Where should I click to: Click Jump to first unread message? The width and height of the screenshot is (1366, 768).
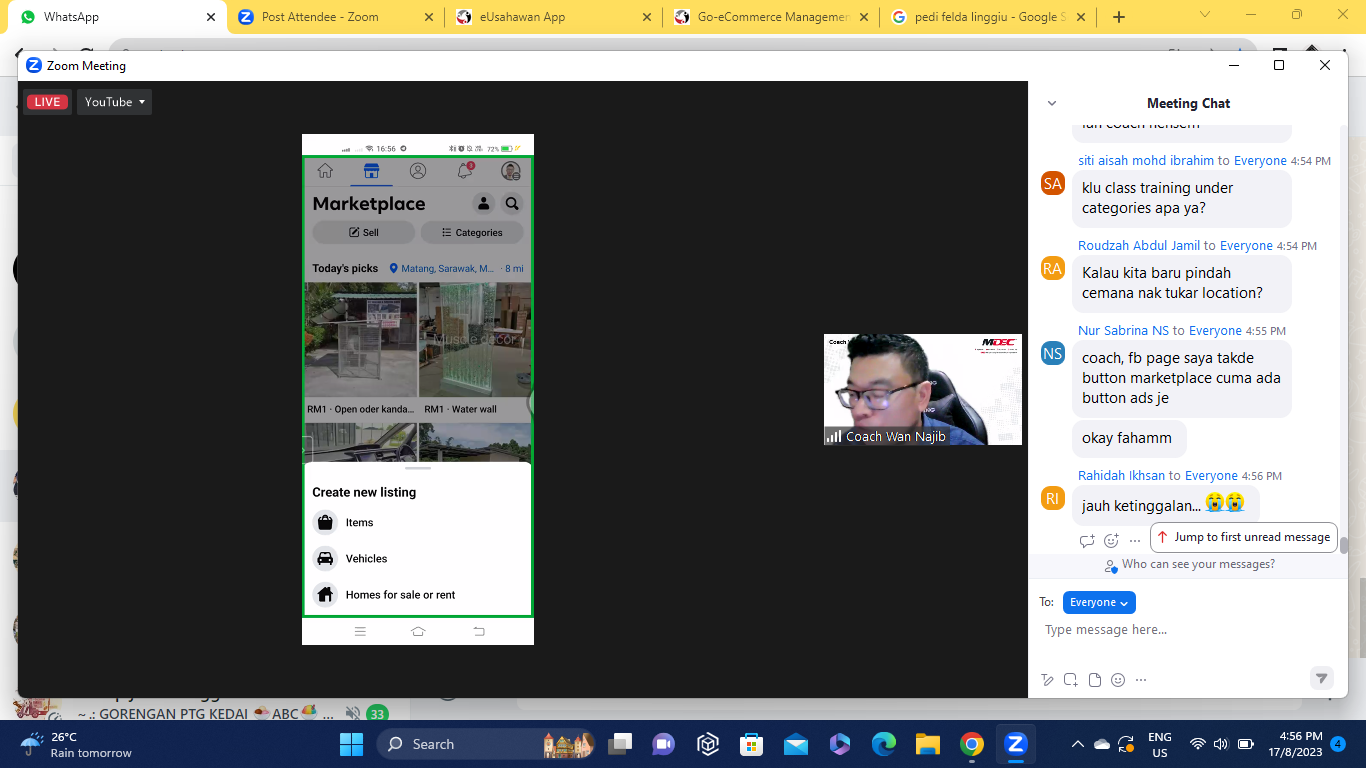pyautogui.click(x=1243, y=537)
